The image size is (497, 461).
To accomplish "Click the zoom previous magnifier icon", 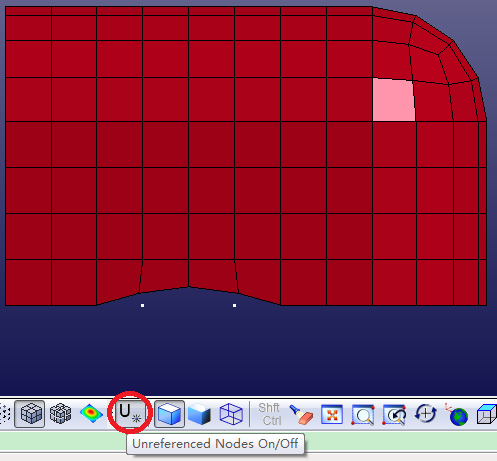I will pyautogui.click(x=395, y=415).
